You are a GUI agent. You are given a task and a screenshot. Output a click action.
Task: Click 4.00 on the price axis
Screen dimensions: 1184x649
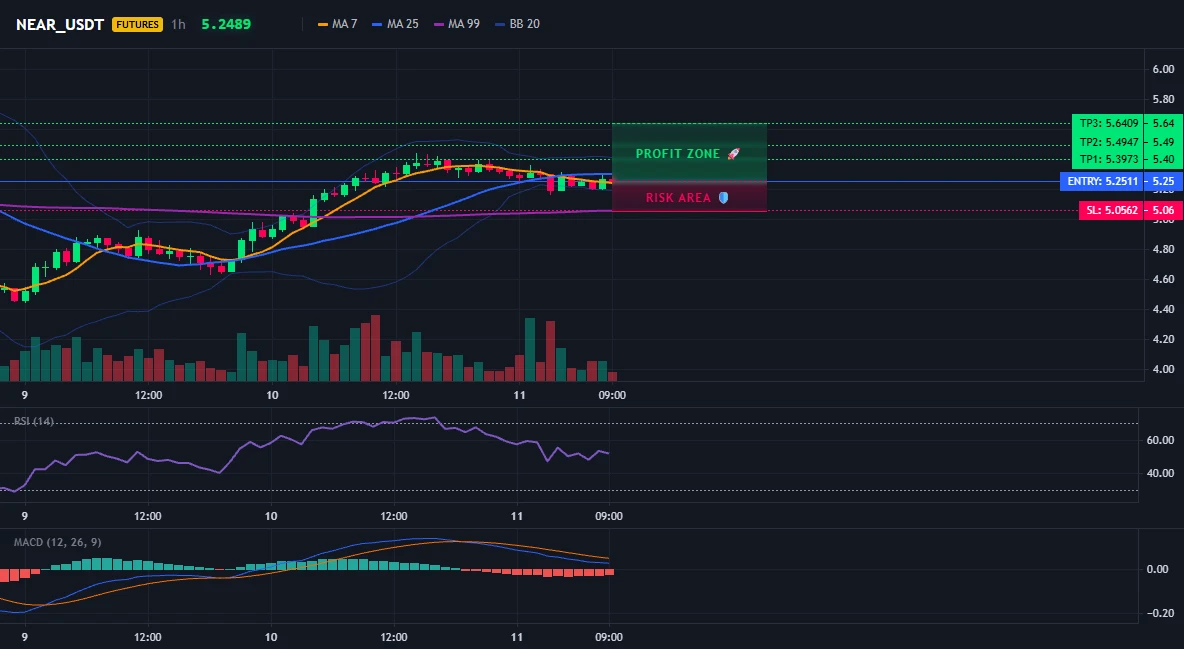(x=1163, y=369)
